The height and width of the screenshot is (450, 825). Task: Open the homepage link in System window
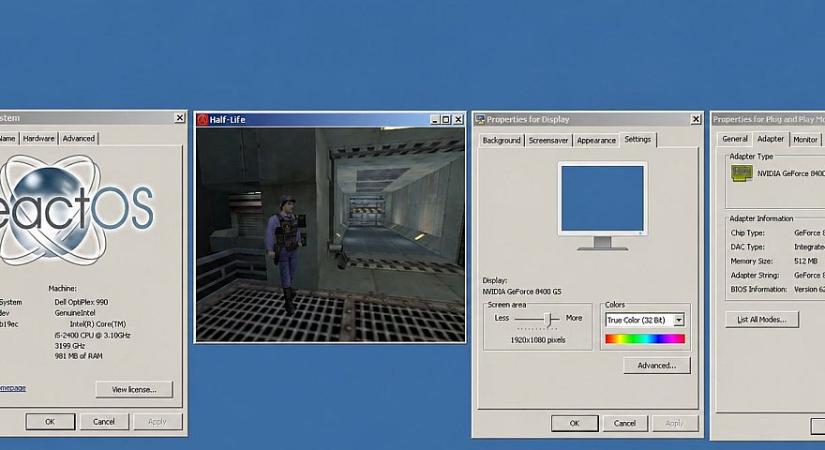[x=13, y=388]
